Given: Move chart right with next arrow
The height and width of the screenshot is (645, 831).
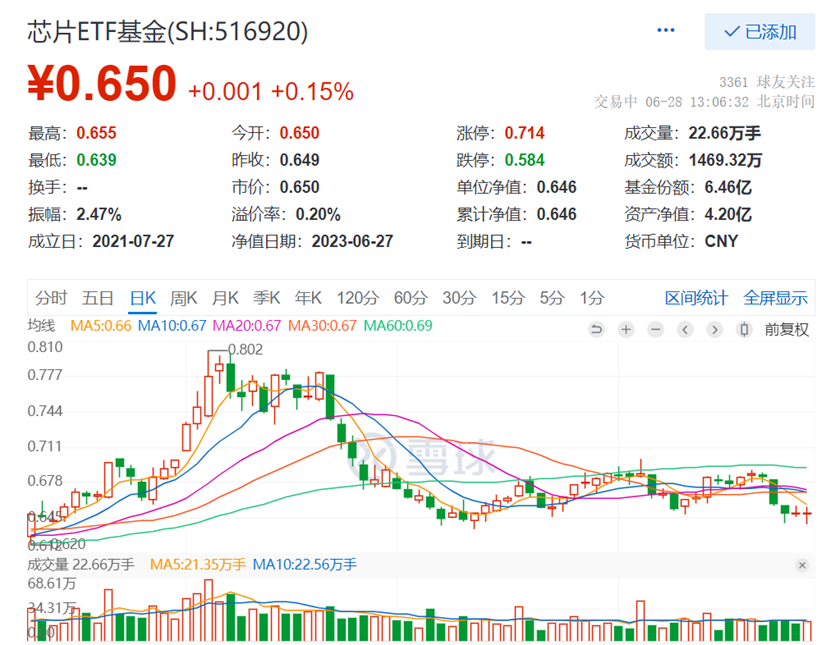Looking at the screenshot, I should 714,330.
